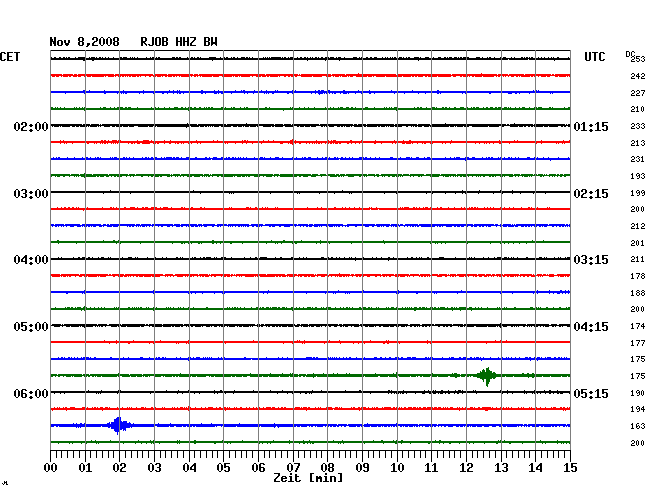Click the minute axis label "08"
The height and width of the screenshot is (494, 650).
(x=327, y=468)
